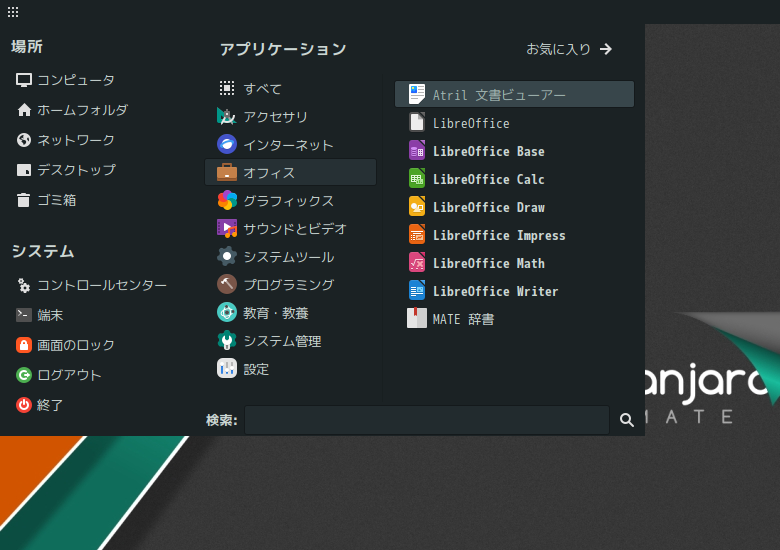Click the お気に入り right arrow
This screenshot has height=550, width=780.
[x=606, y=49]
